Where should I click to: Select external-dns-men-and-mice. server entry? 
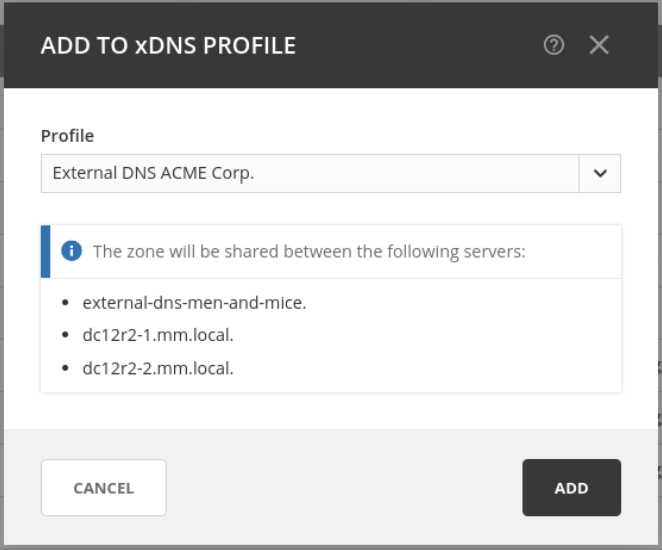tap(194, 302)
